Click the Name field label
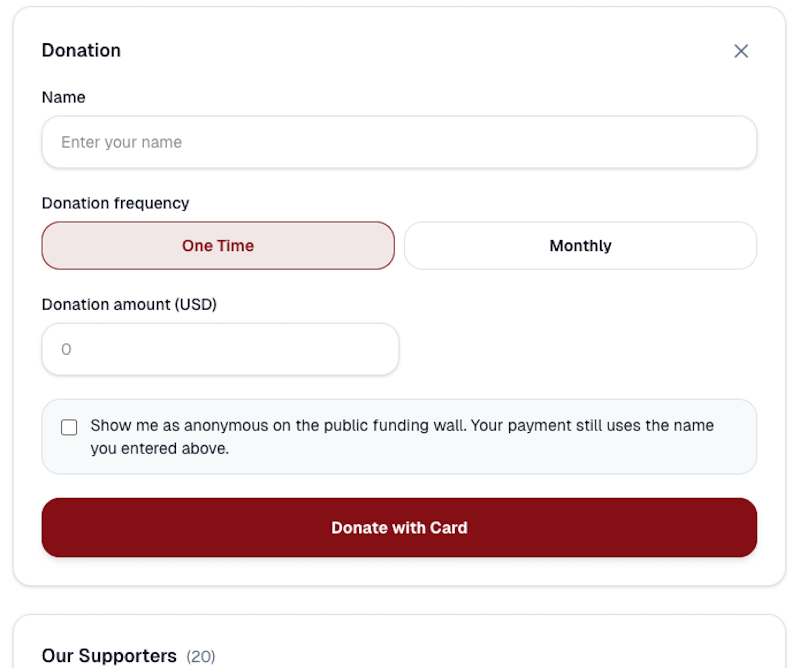 coord(63,97)
